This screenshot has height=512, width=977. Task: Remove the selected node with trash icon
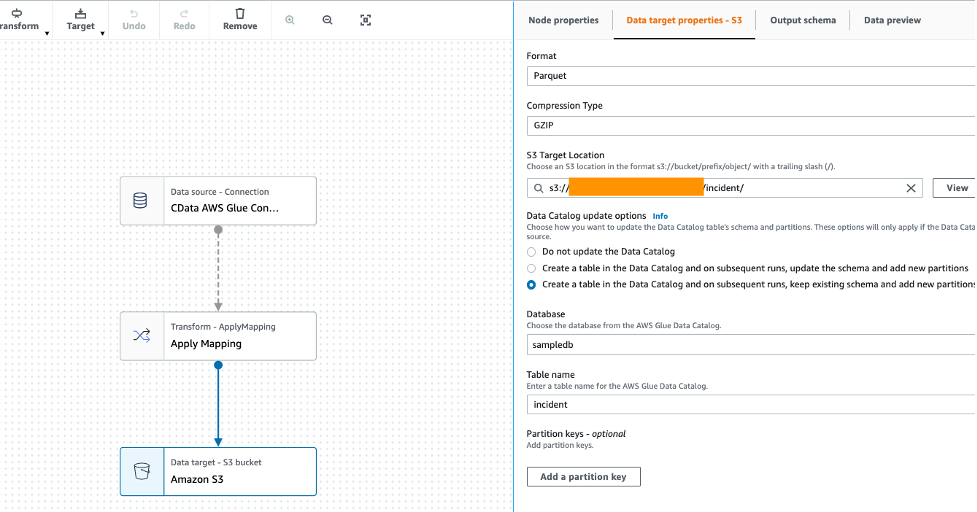click(x=240, y=20)
